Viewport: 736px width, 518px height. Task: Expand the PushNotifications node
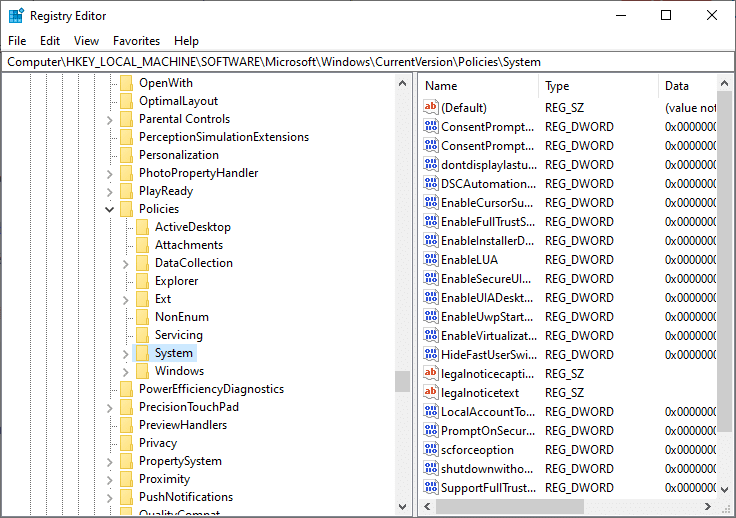pos(109,498)
